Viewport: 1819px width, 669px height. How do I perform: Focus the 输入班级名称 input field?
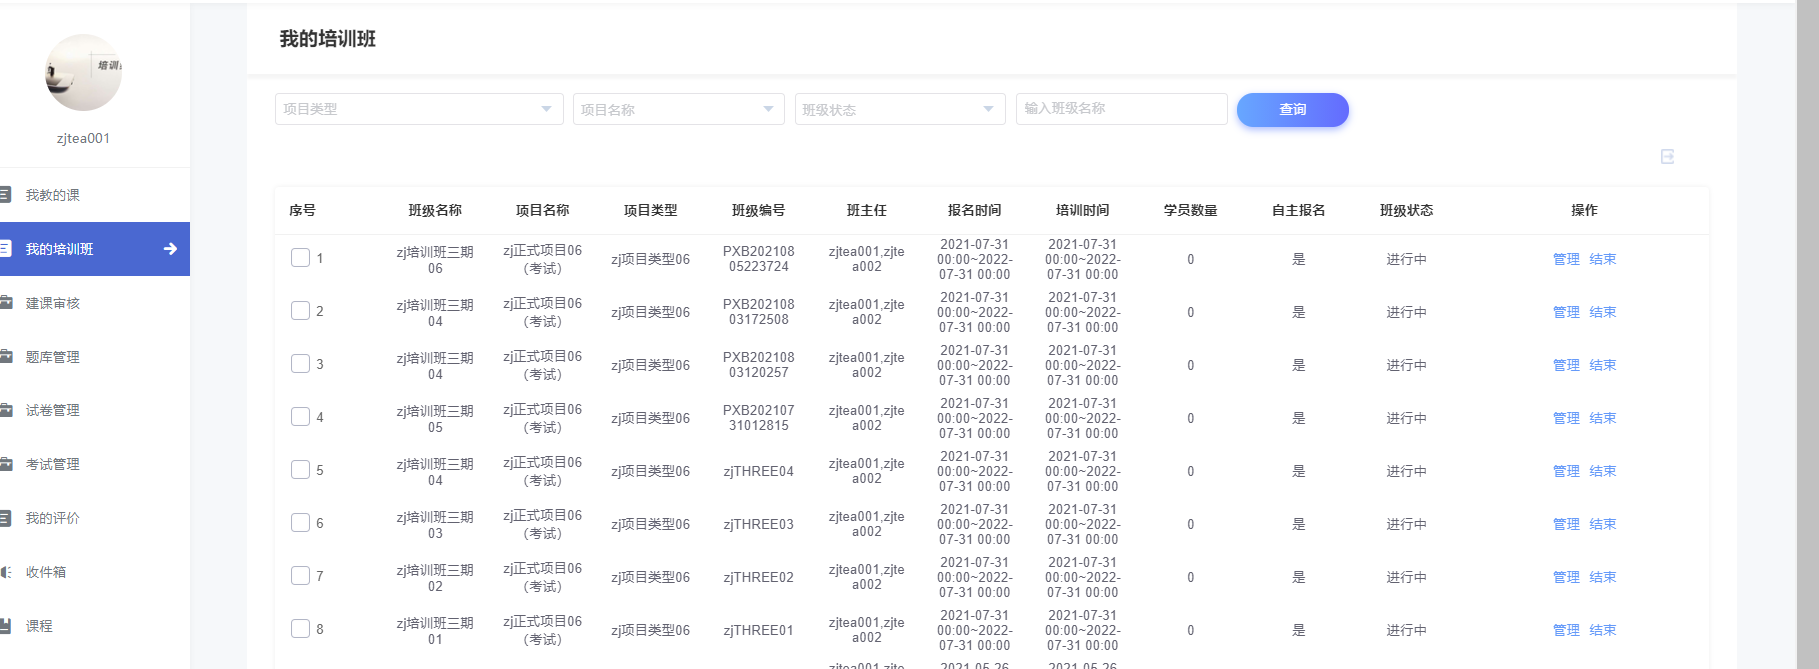1121,109
